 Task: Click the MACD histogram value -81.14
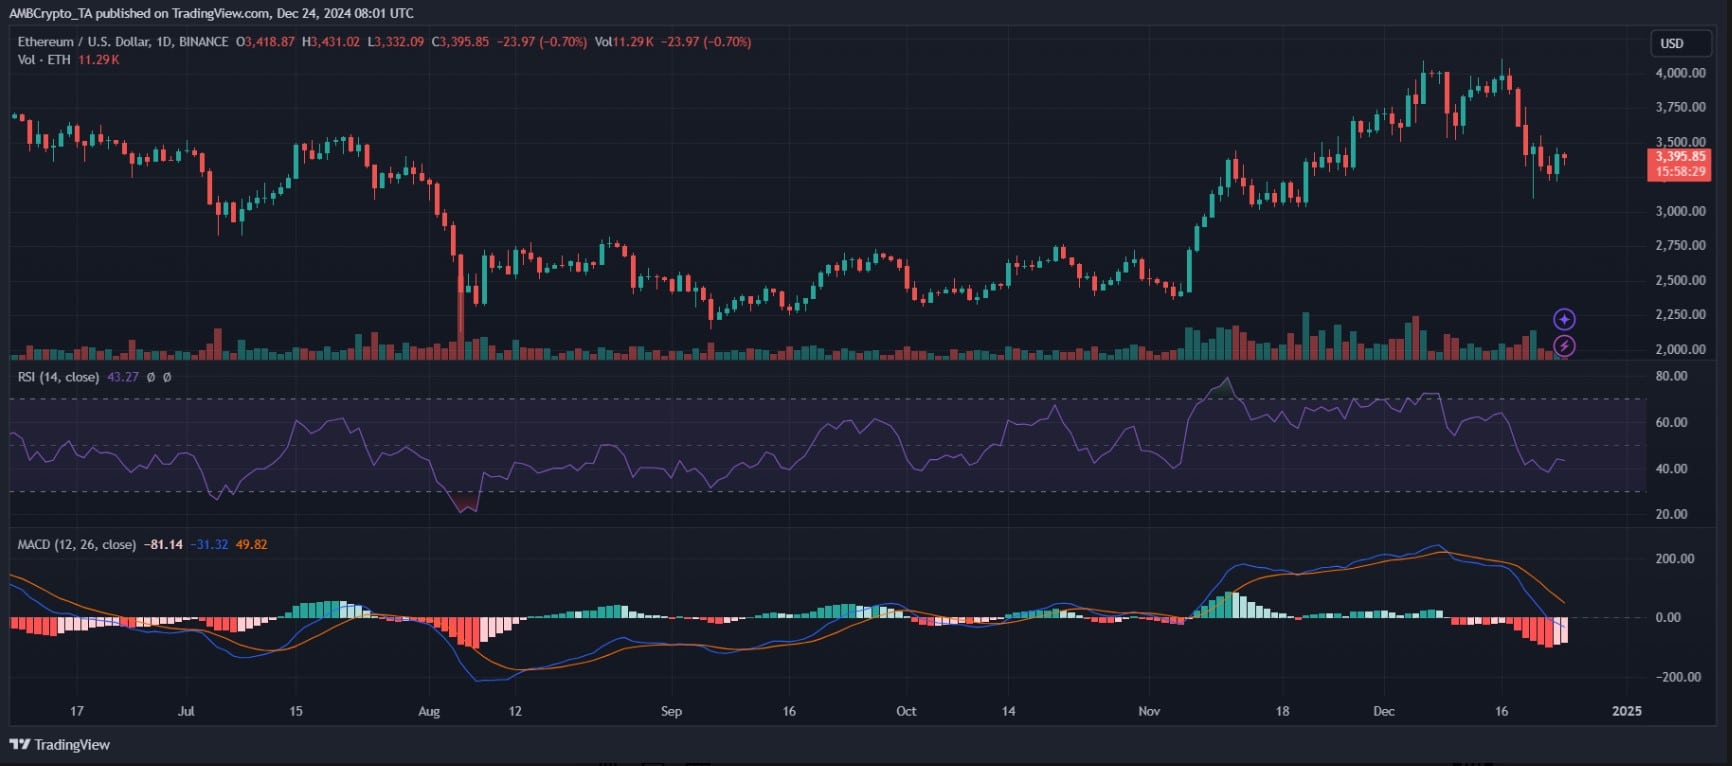163,545
